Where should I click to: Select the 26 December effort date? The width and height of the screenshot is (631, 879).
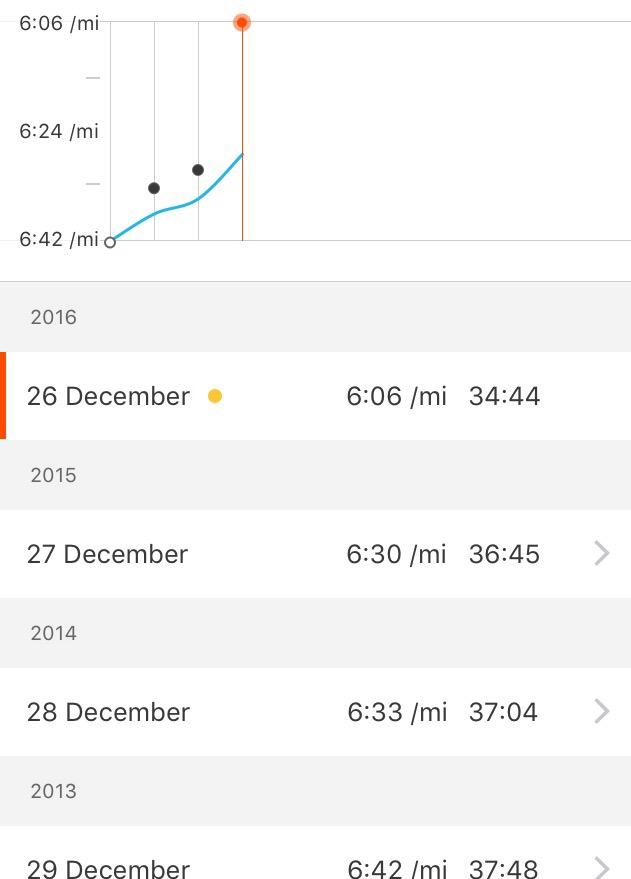tap(108, 396)
